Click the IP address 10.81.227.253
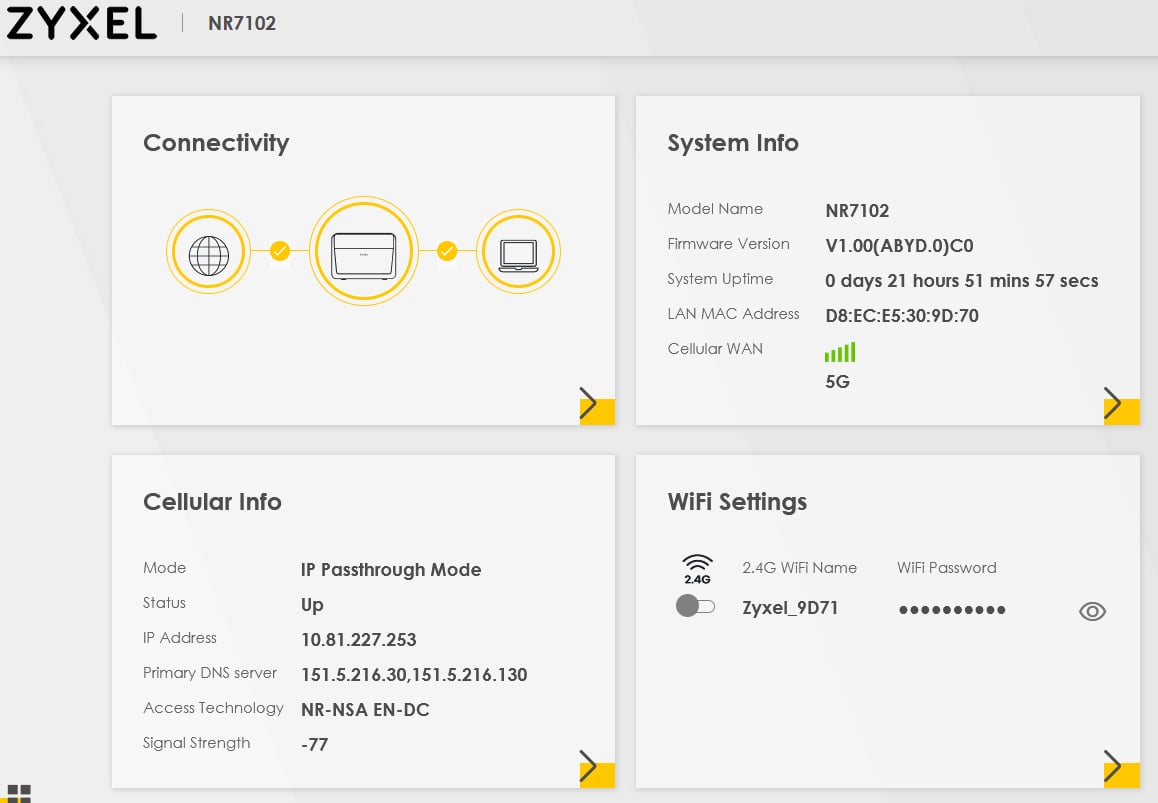This screenshot has height=803, width=1158. [x=358, y=640]
